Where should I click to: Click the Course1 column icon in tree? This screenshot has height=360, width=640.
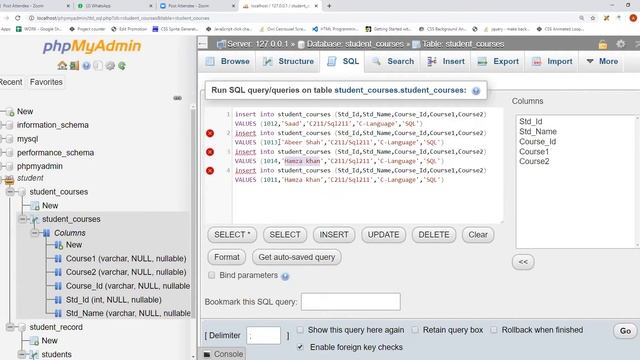coord(58,258)
